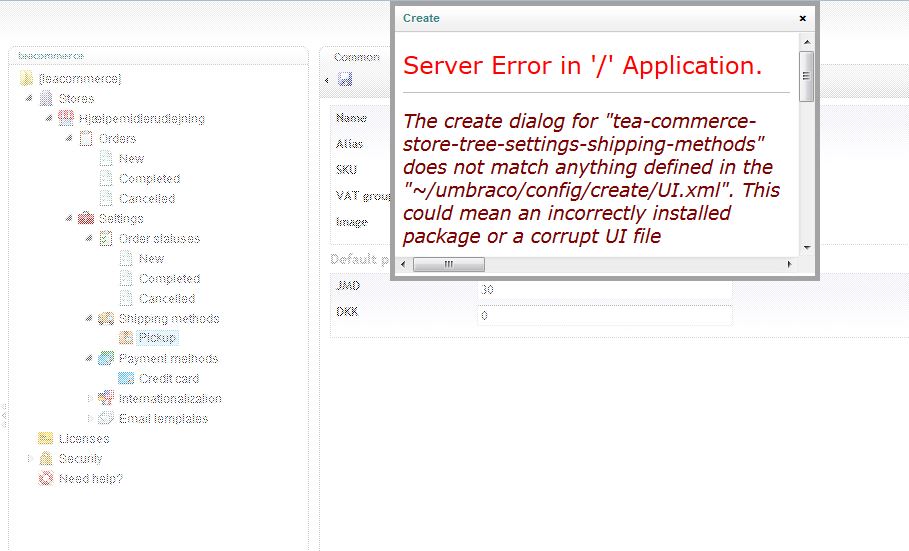
Task: Click the Create dialog vertical scrollbar thumb
Action: point(806,77)
